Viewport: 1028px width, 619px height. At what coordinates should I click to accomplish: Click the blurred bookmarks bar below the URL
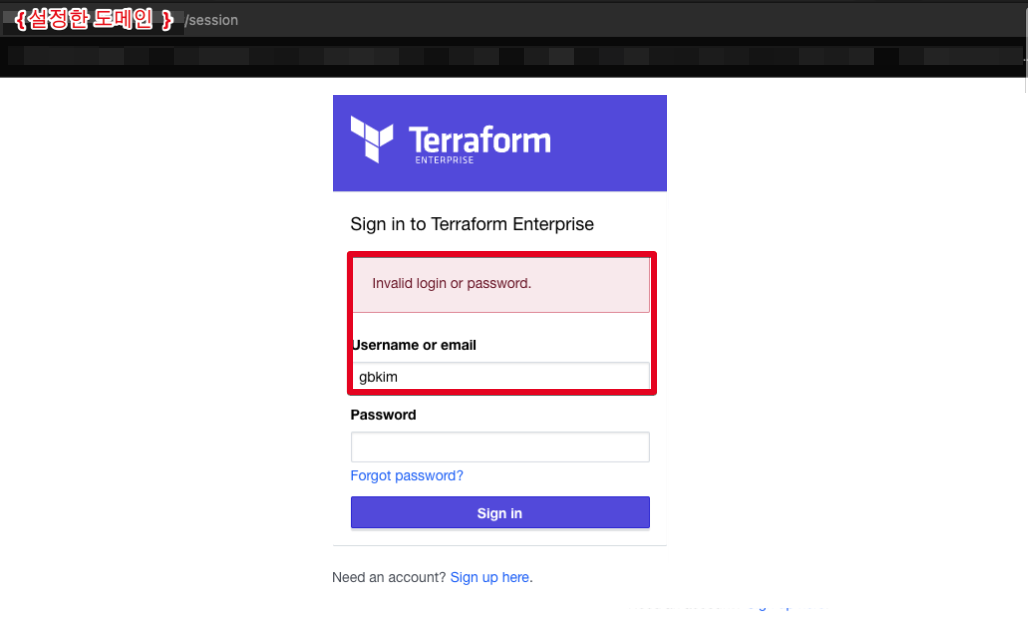[x=500, y=56]
